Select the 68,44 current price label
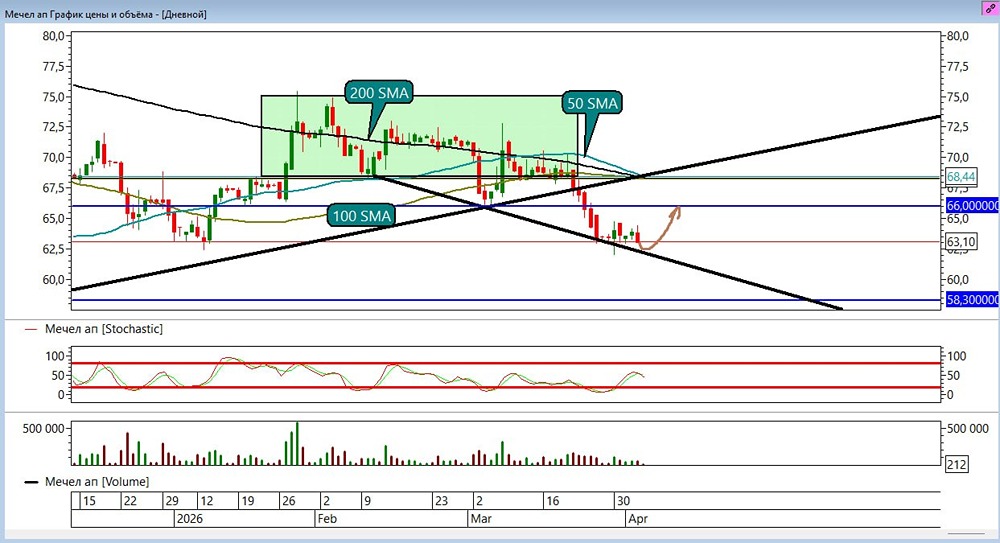The width and height of the screenshot is (1000, 543). [961, 177]
